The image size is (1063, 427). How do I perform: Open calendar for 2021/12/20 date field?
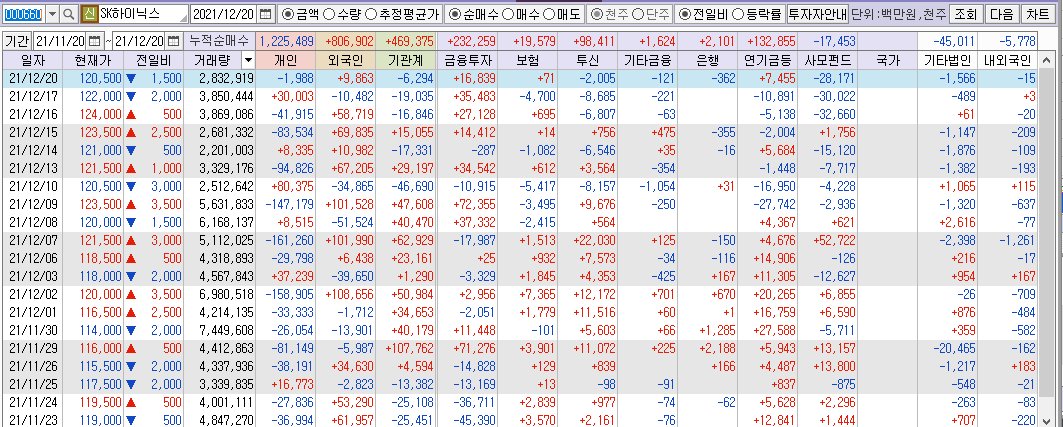[x=266, y=14]
